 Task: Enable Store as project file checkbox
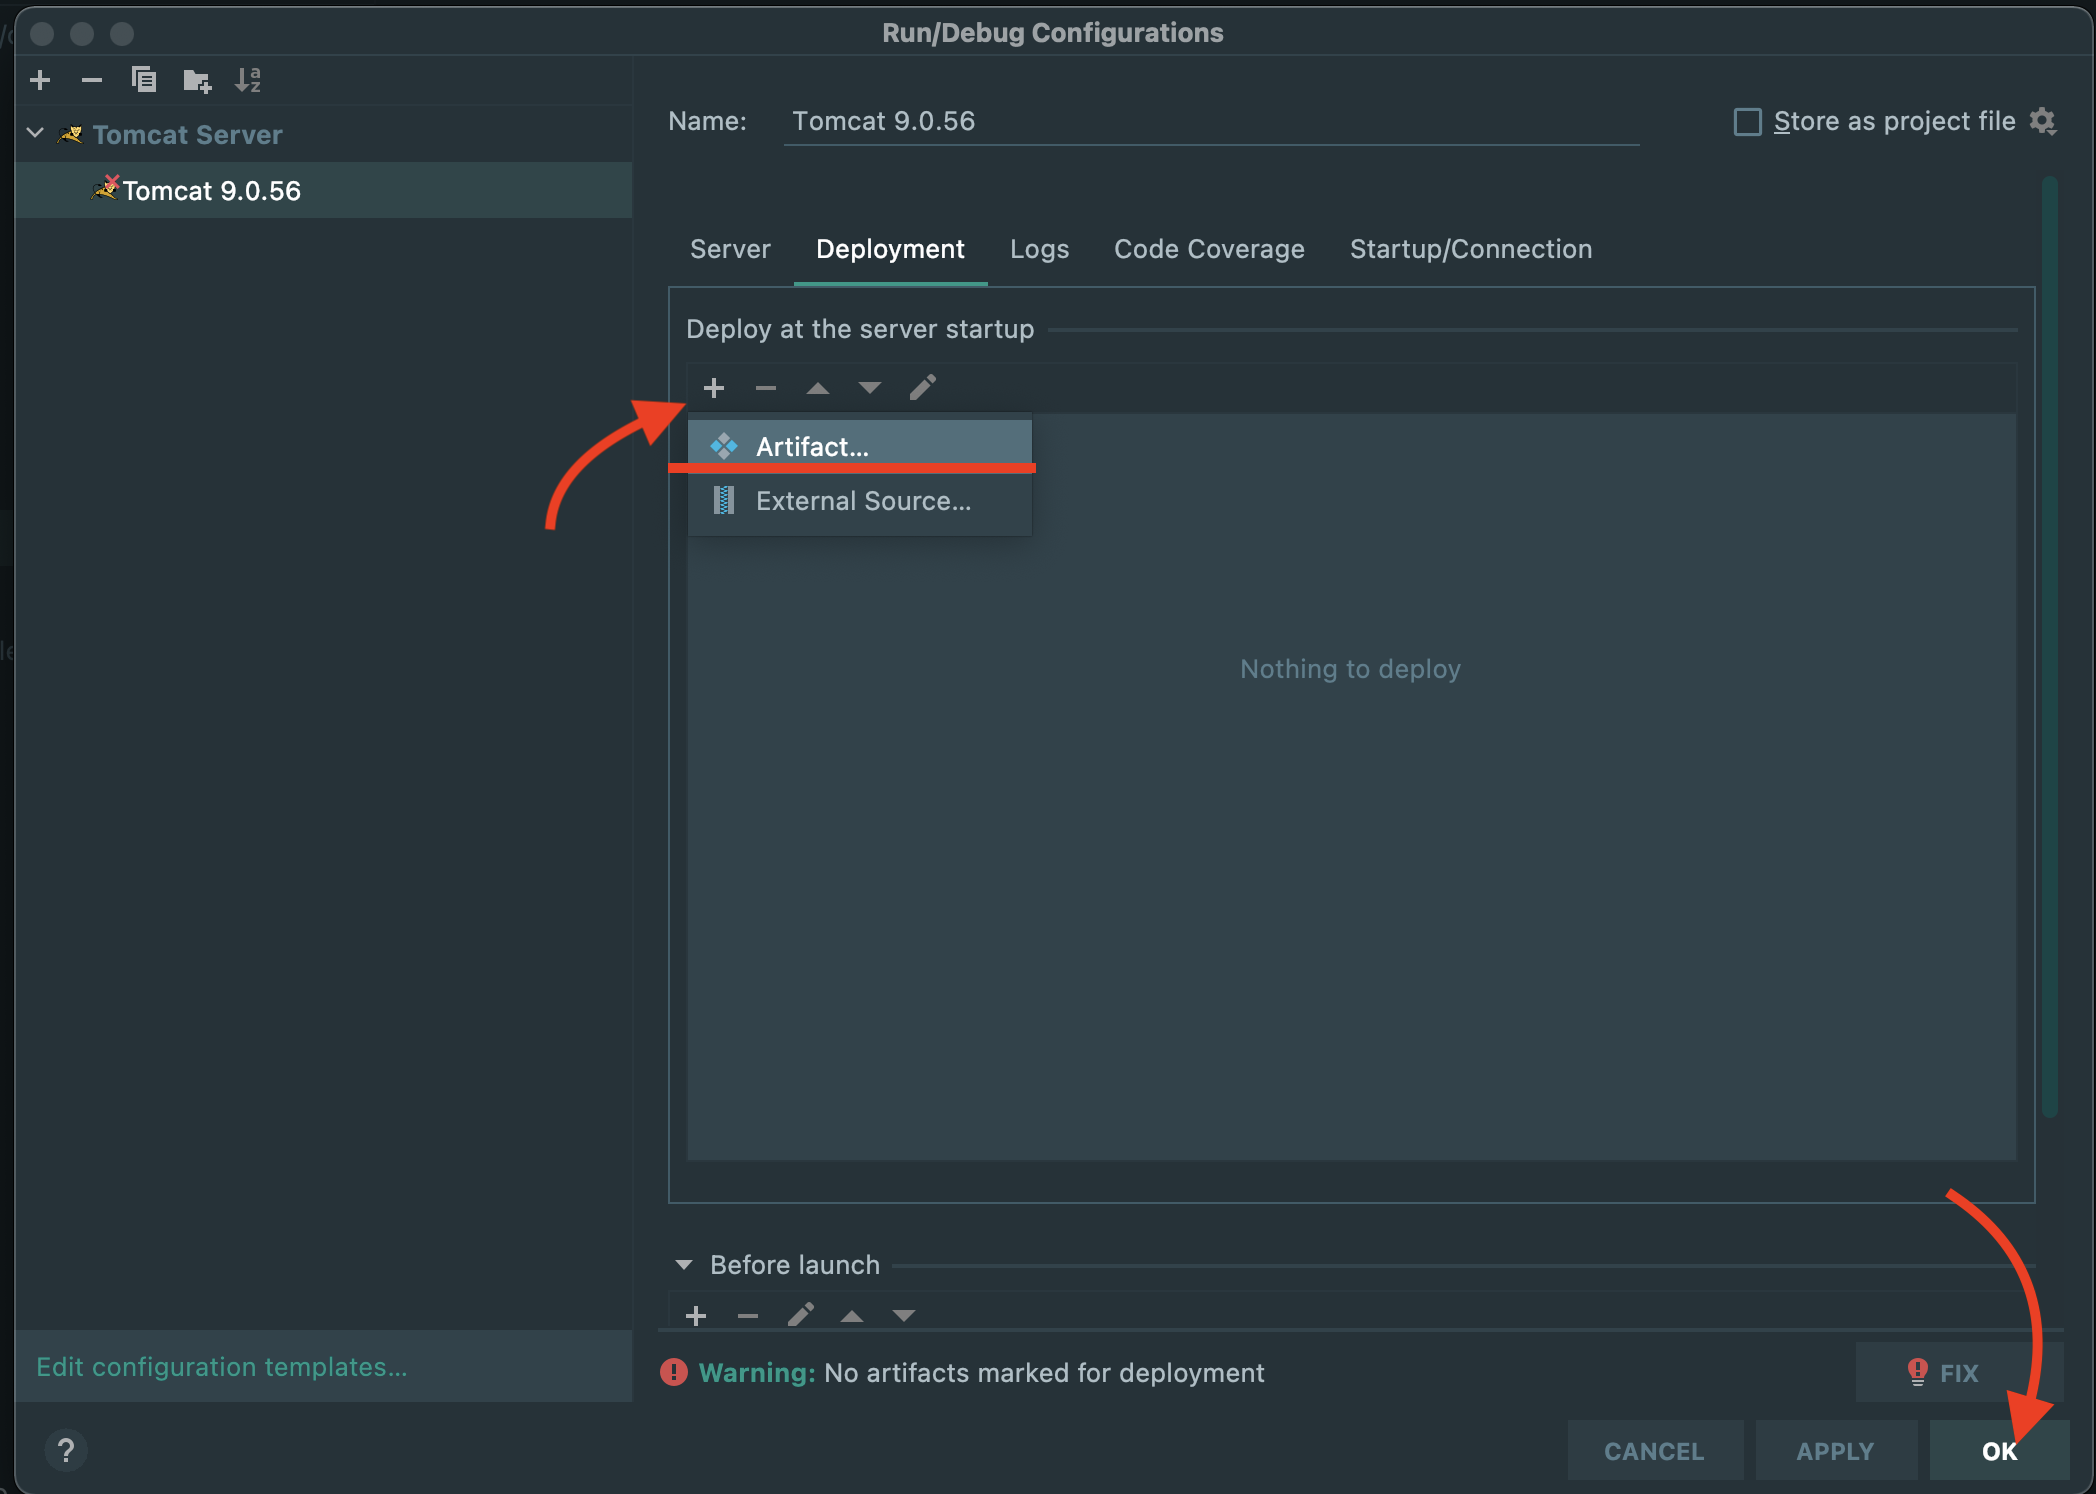point(1747,122)
